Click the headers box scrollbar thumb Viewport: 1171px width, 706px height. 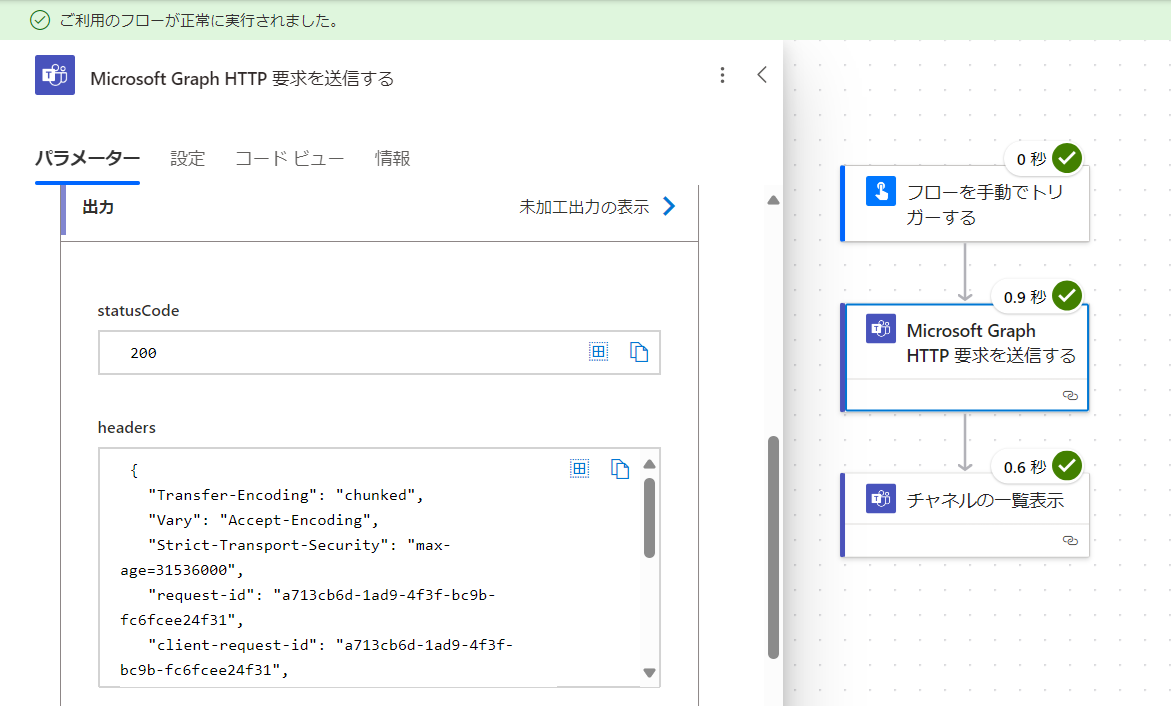[x=650, y=518]
